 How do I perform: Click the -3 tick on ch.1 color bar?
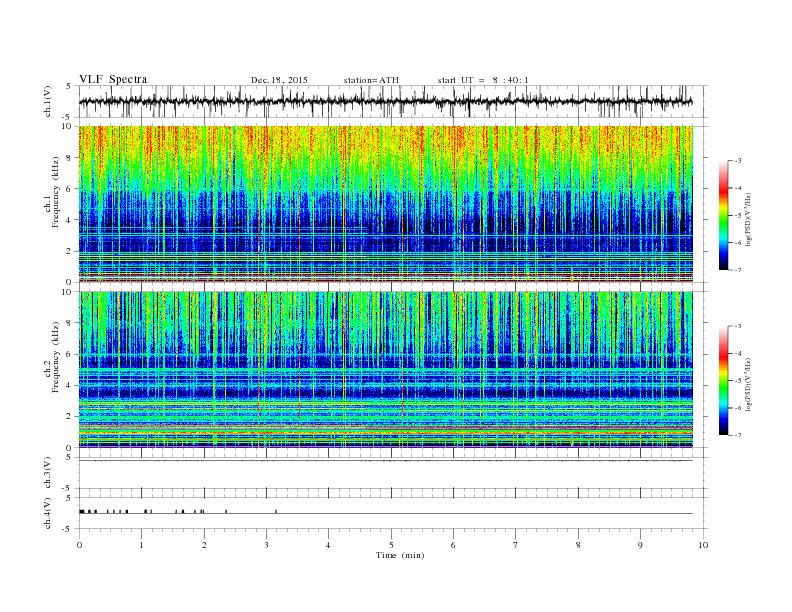[x=738, y=161]
